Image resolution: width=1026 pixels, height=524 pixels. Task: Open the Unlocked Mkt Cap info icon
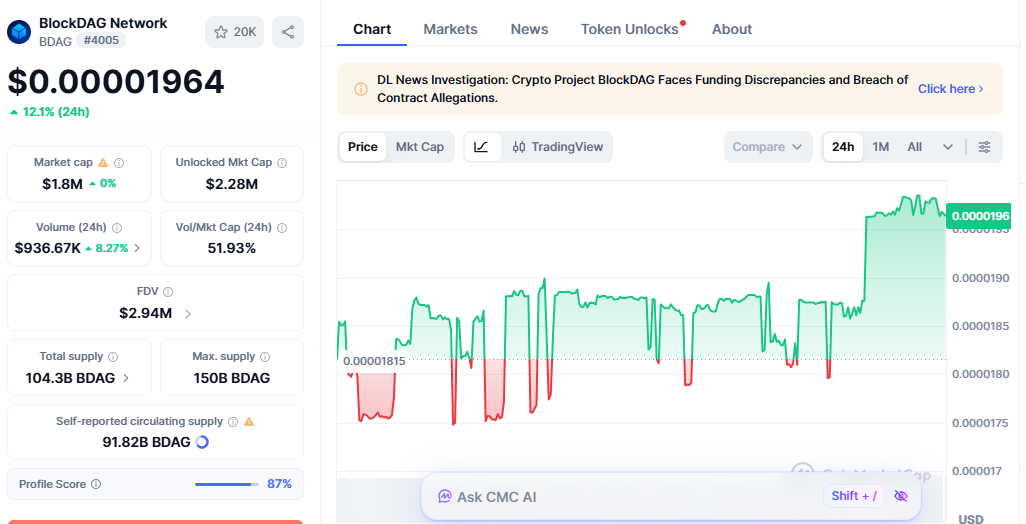(282, 163)
